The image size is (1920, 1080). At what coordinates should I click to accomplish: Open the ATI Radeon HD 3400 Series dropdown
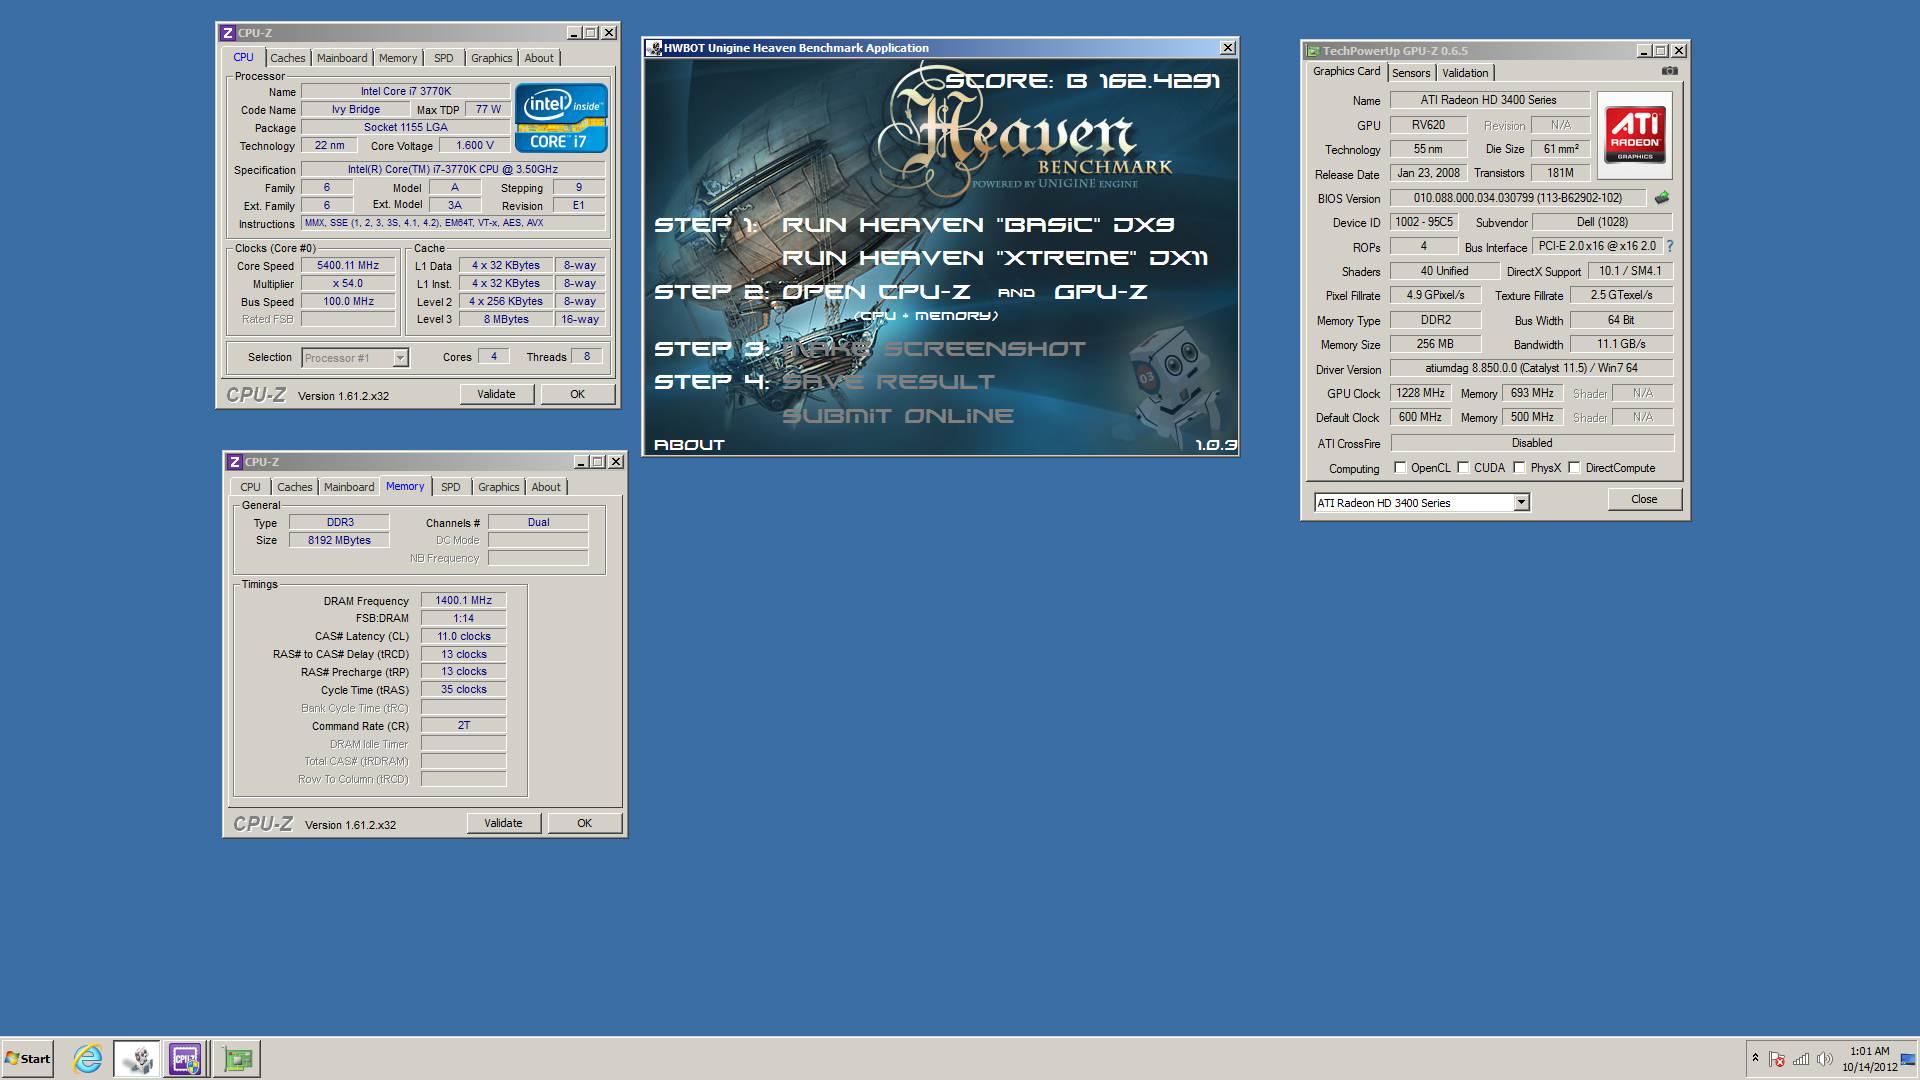coord(1521,503)
